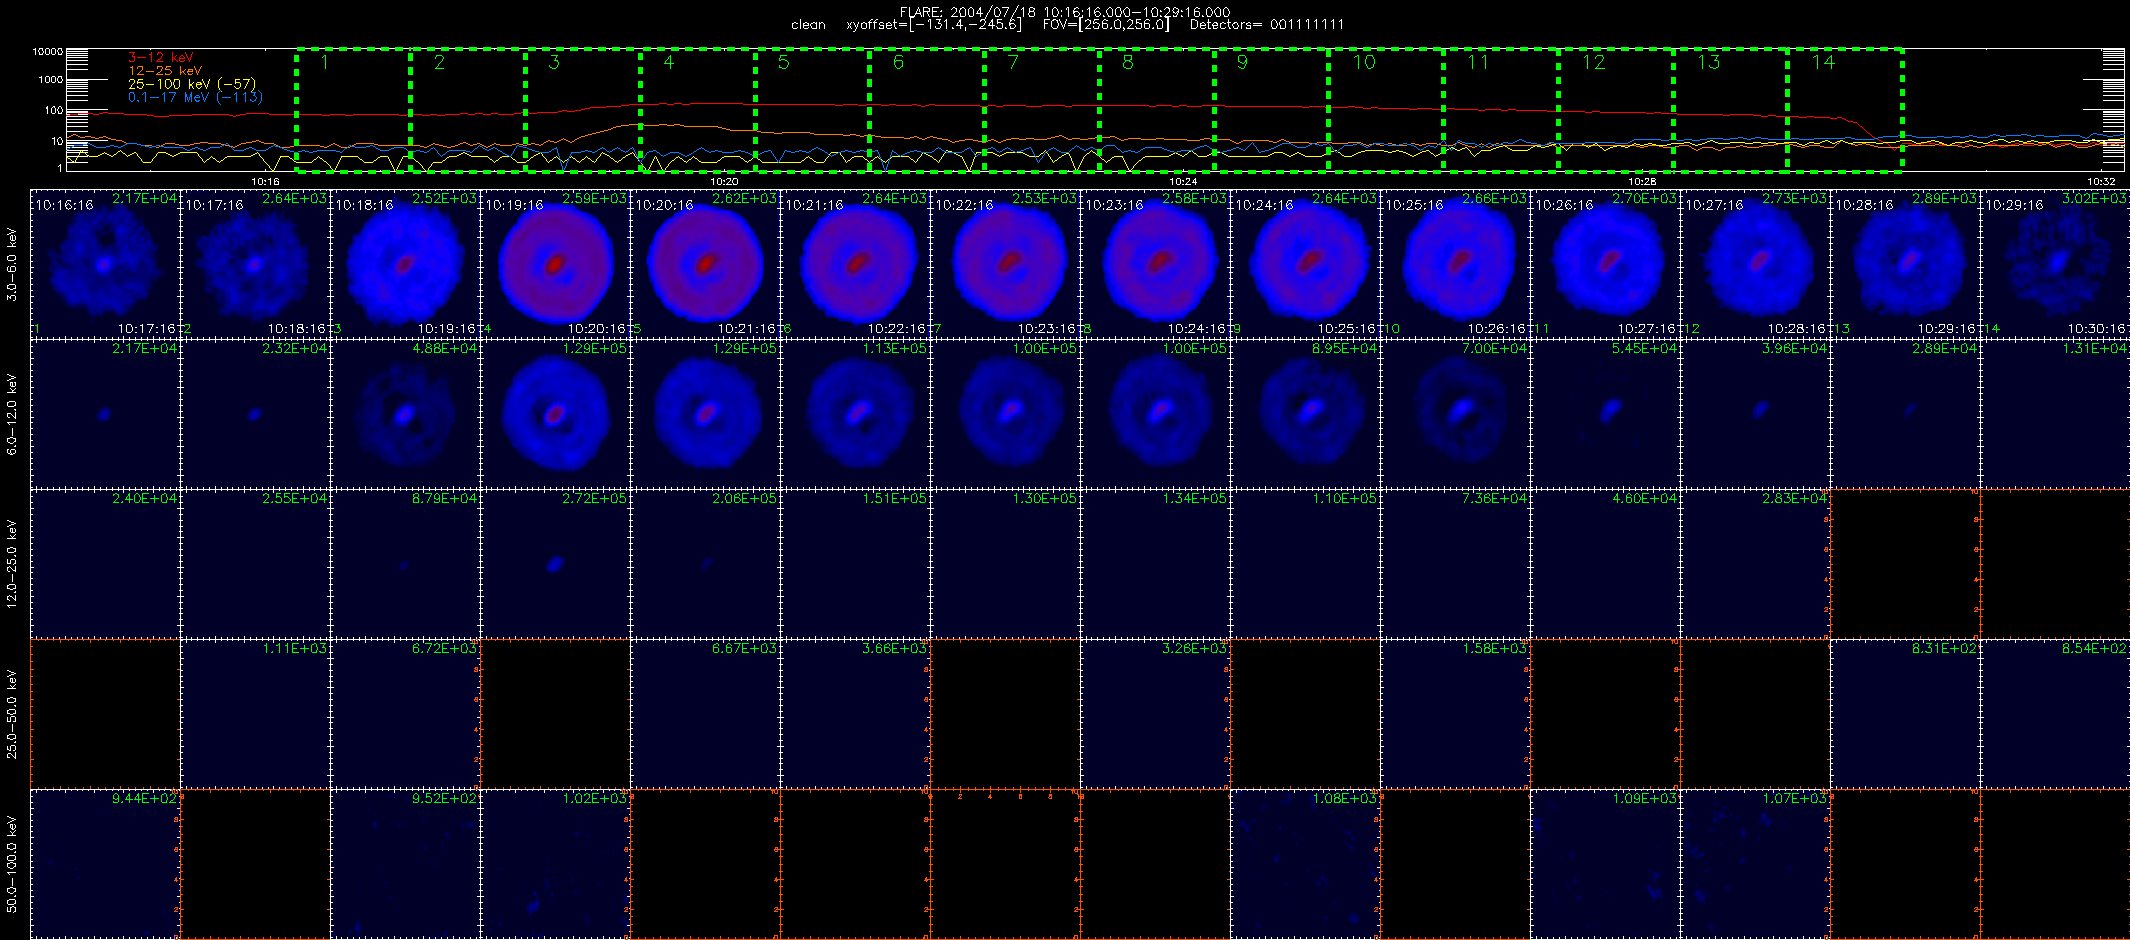The image size is (2130, 940).
Task: Click the 'clean' algorithm label
Action: (808, 25)
